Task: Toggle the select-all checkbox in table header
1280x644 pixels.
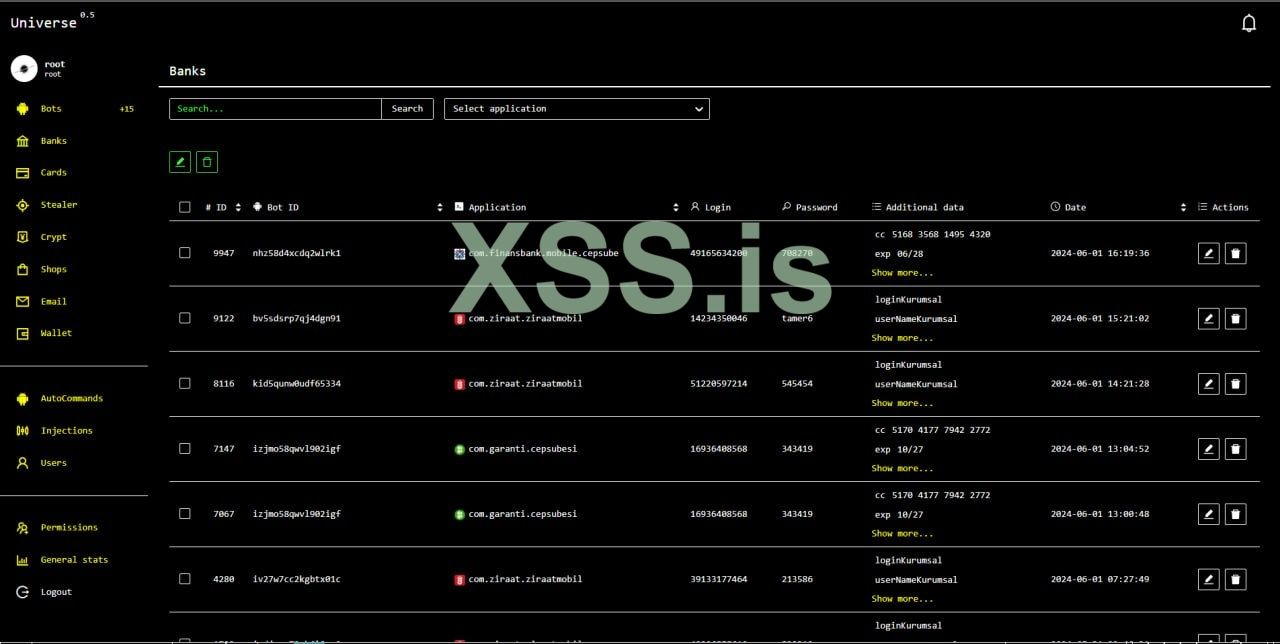Action: point(184,207)
